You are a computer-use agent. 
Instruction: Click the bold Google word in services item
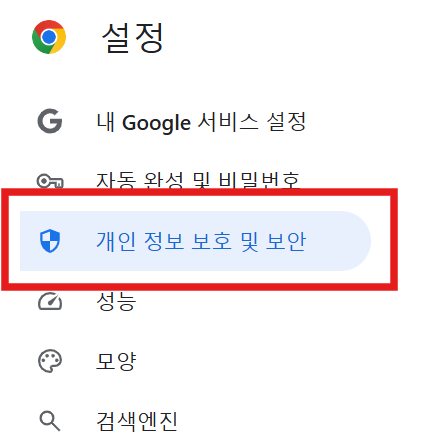(156, 123)
